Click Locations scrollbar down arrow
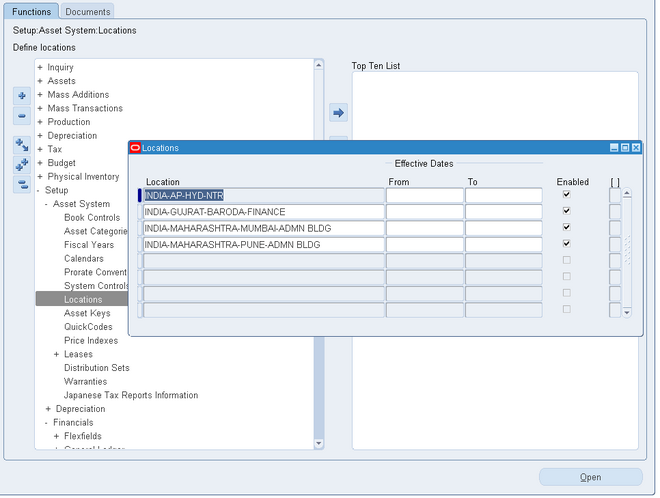 click(x=627, y=312)
